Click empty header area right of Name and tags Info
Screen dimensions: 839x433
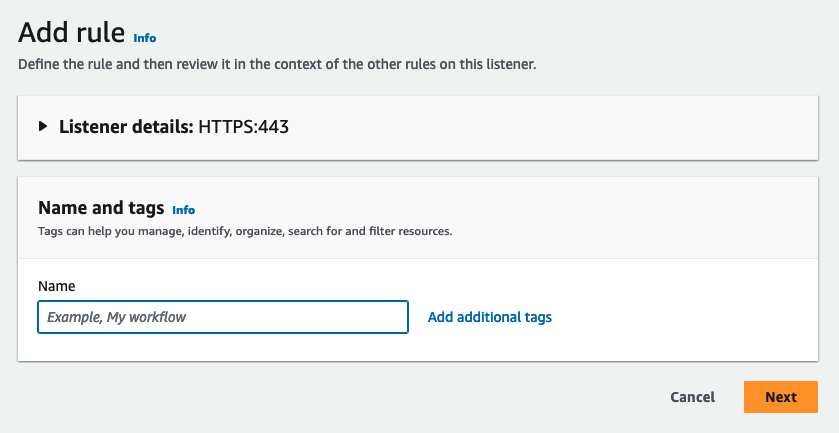500,209
